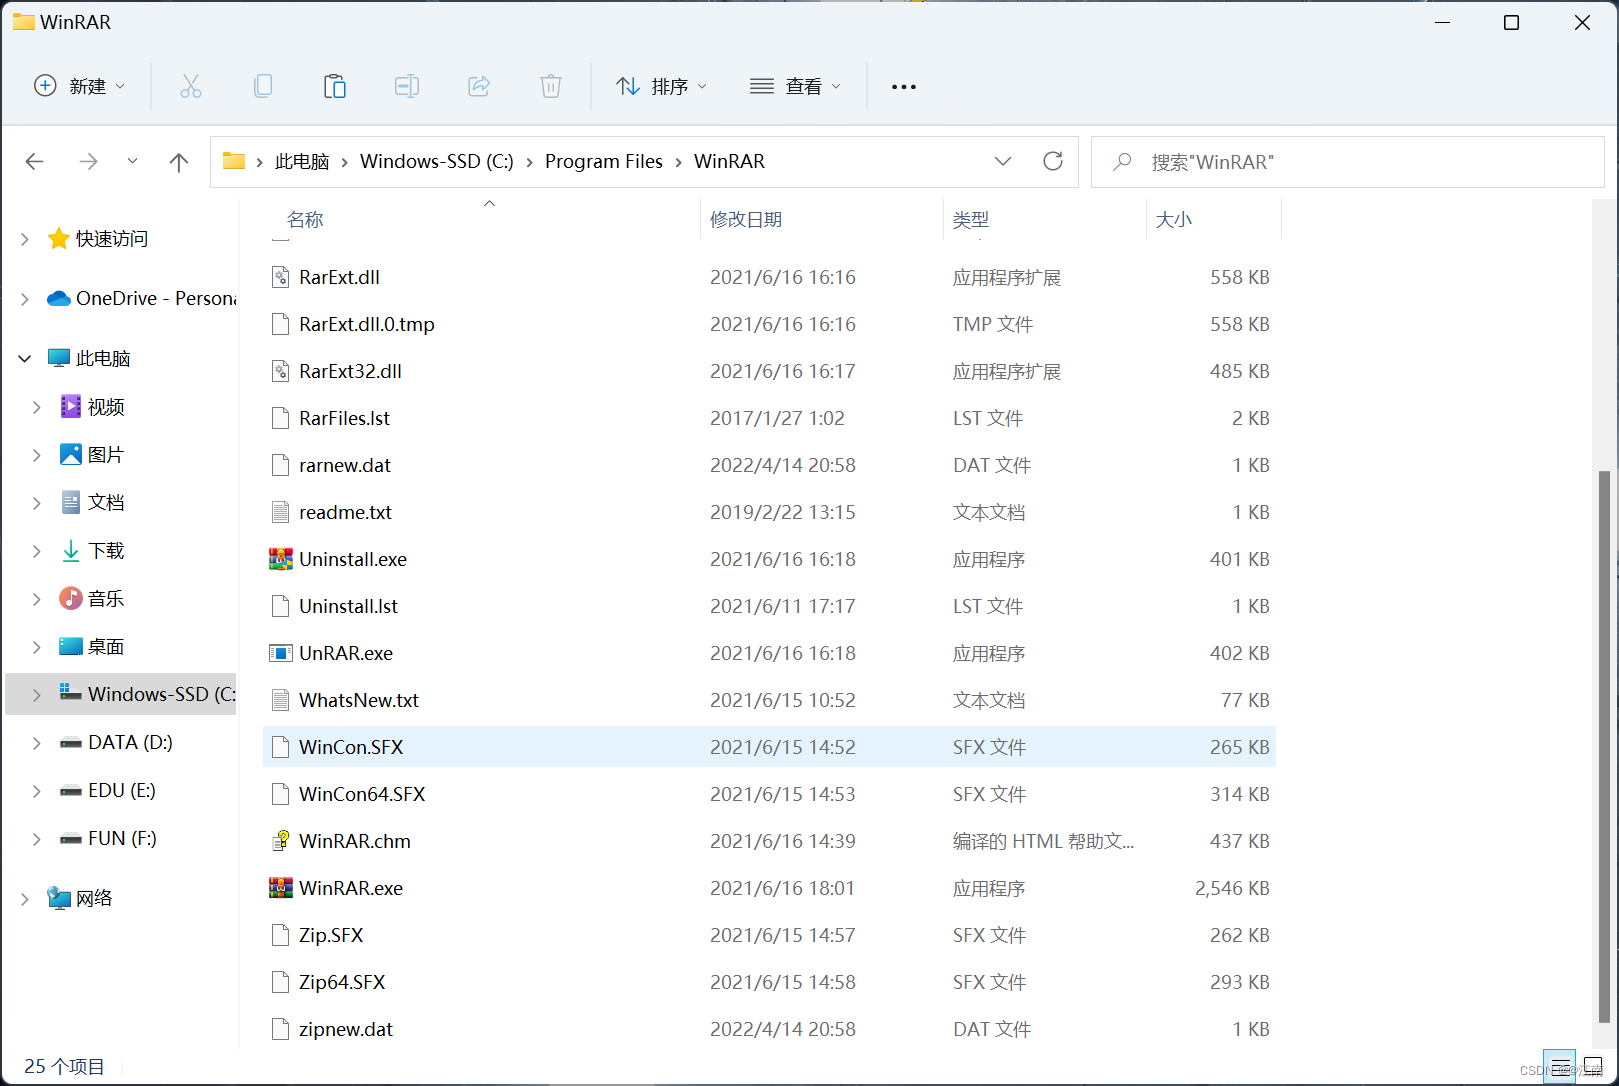Open address bar history dropdown
This screenshot has width=1619, height=1086.
tap(1003, 161)
